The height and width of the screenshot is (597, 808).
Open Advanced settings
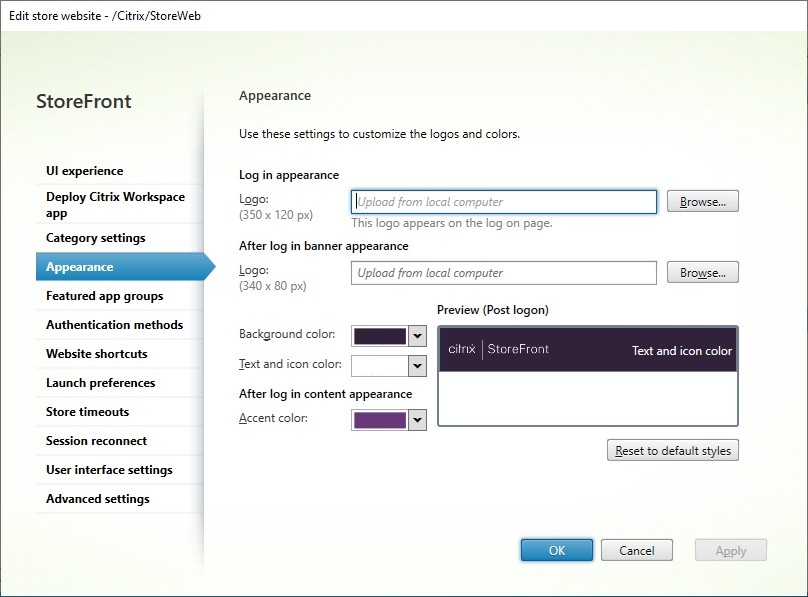pos(97,498)
